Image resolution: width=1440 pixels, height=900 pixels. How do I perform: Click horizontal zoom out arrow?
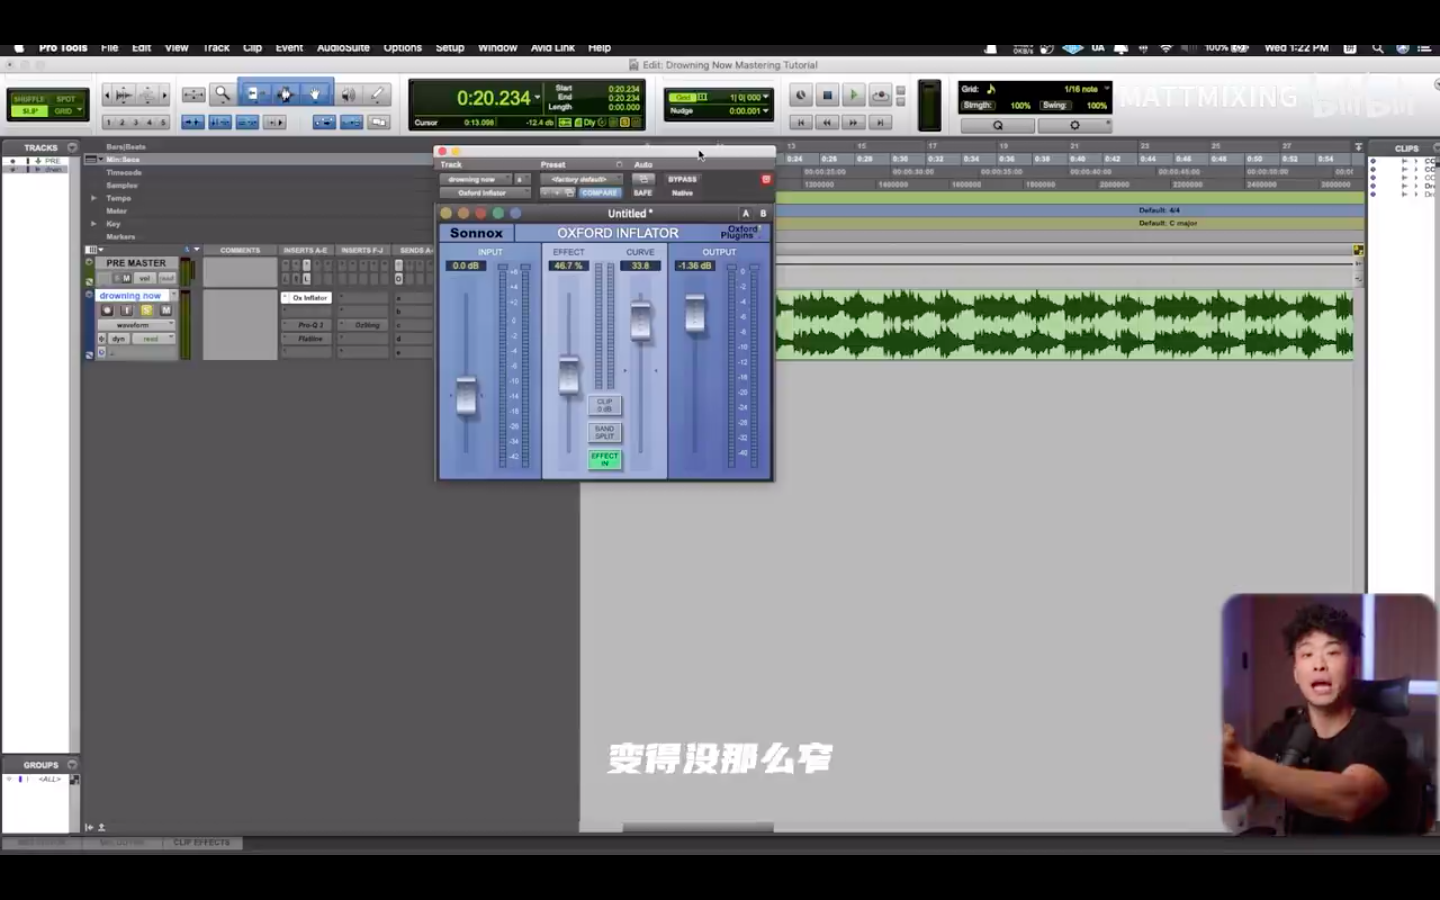[107, 95]
